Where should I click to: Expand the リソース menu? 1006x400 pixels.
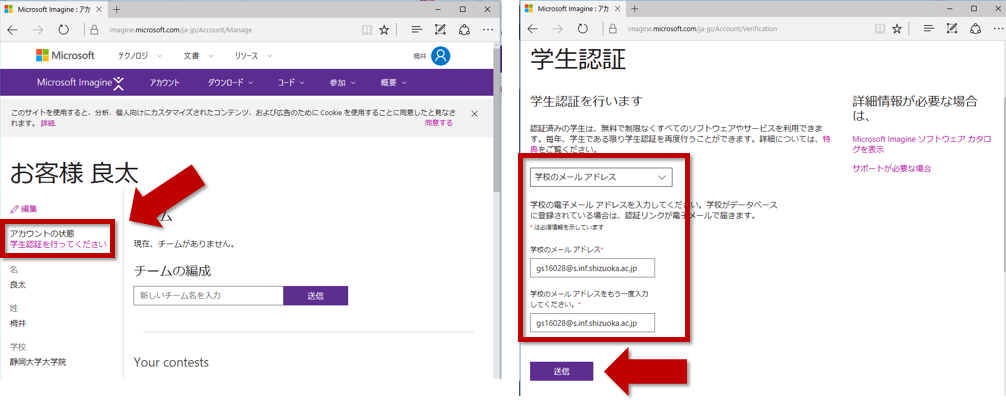253,56
